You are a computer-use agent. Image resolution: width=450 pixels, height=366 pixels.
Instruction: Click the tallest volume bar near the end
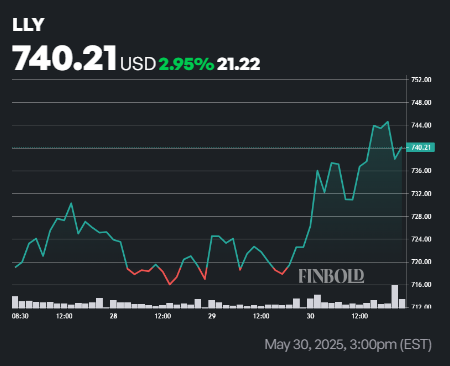tap(395, 296)
